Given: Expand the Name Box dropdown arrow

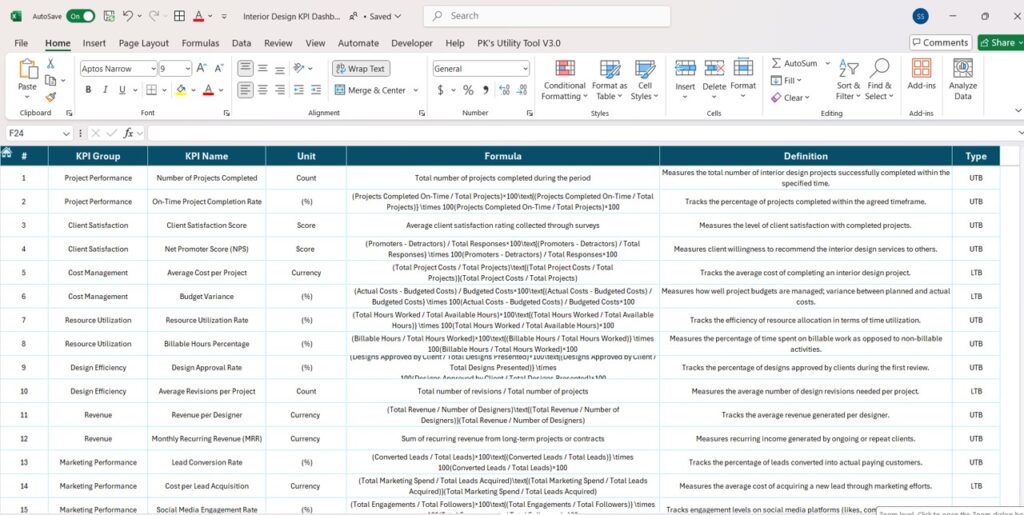Looking at the screenshot, I should 66,133.
